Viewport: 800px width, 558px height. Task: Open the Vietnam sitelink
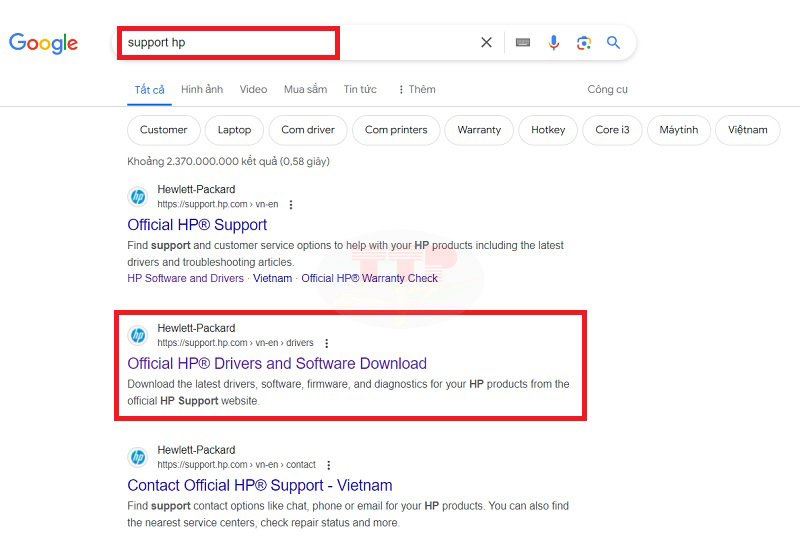point(272,278)
